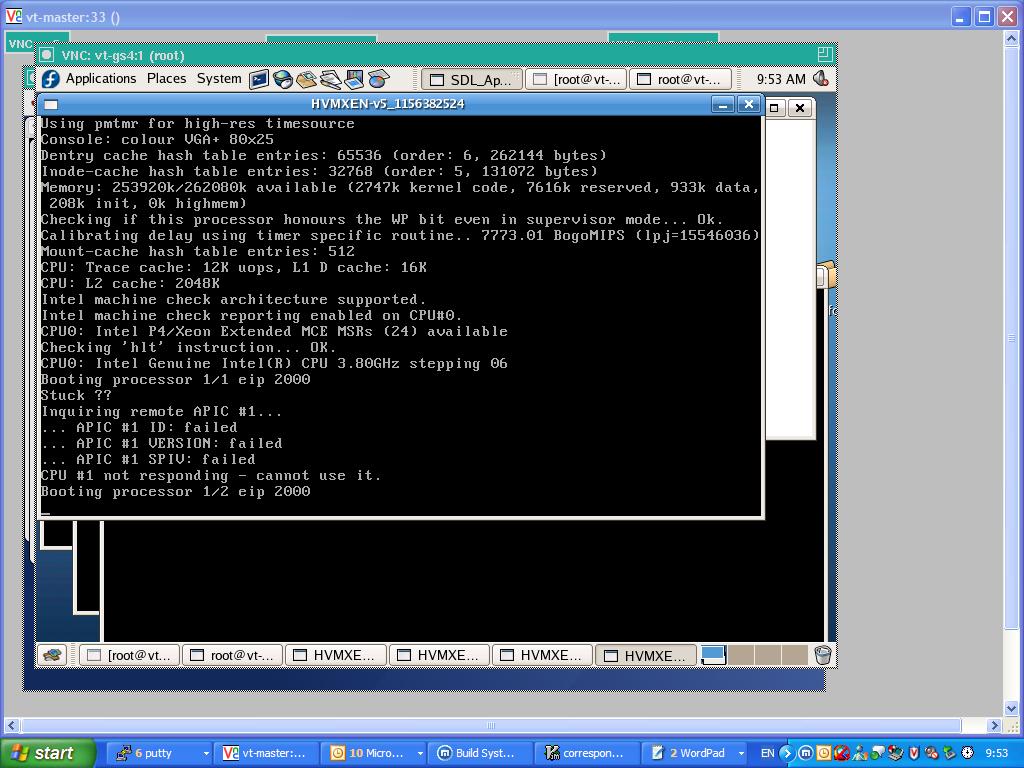Click the web browser globe launcher icon
This screenshot has width=1024, height=768.
(x=283, y=79)
